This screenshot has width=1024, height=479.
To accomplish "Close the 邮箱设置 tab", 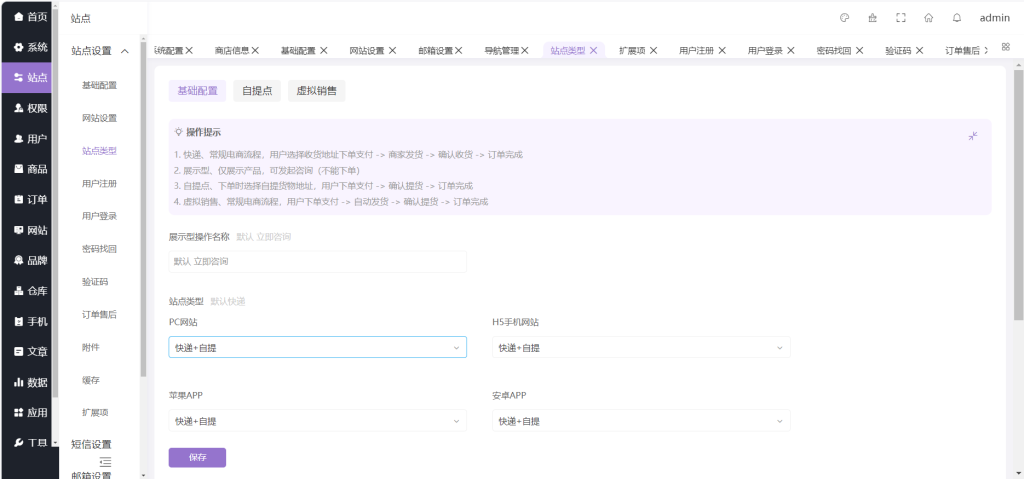I will pyautogui.click(x=458, y=50).
